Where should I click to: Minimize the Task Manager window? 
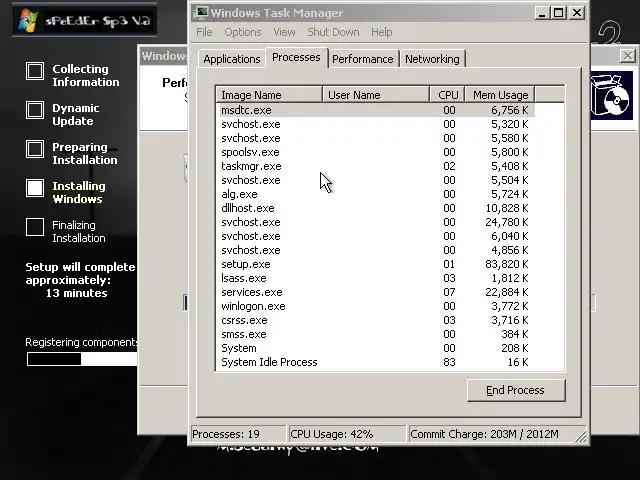542,13
